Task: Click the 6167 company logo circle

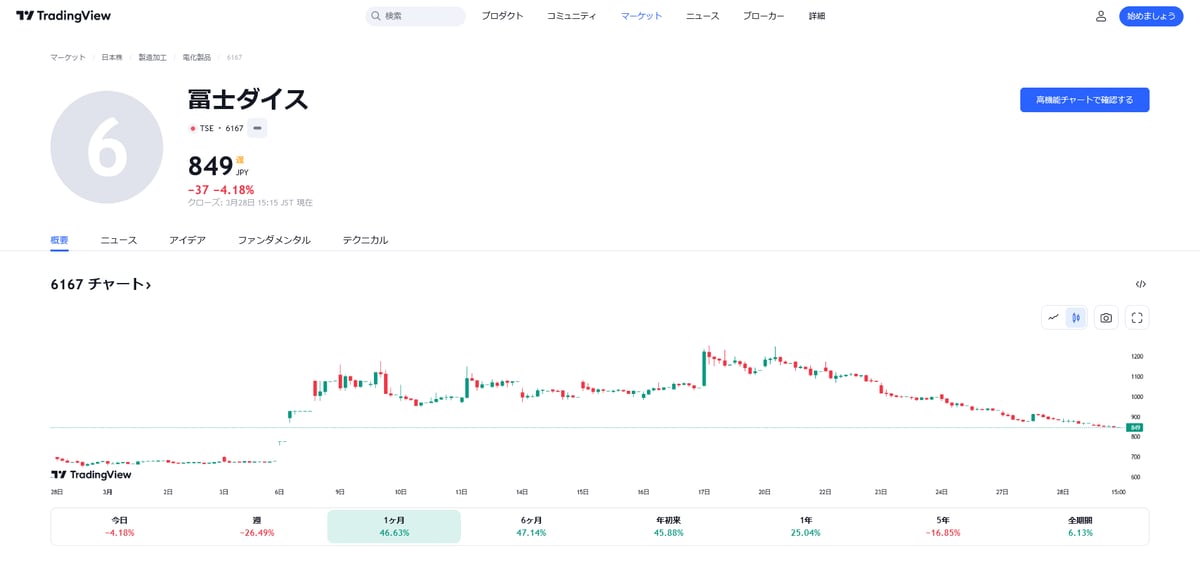Action: pos(107,147)
